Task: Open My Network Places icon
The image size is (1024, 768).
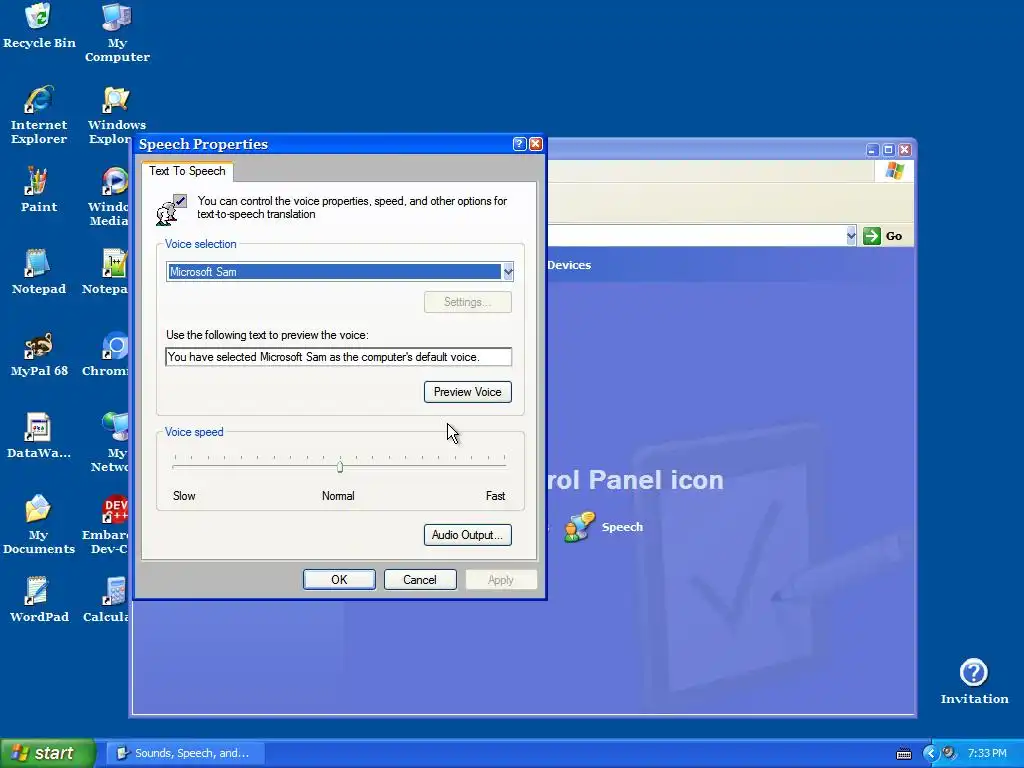Action: tap(112, 443)
